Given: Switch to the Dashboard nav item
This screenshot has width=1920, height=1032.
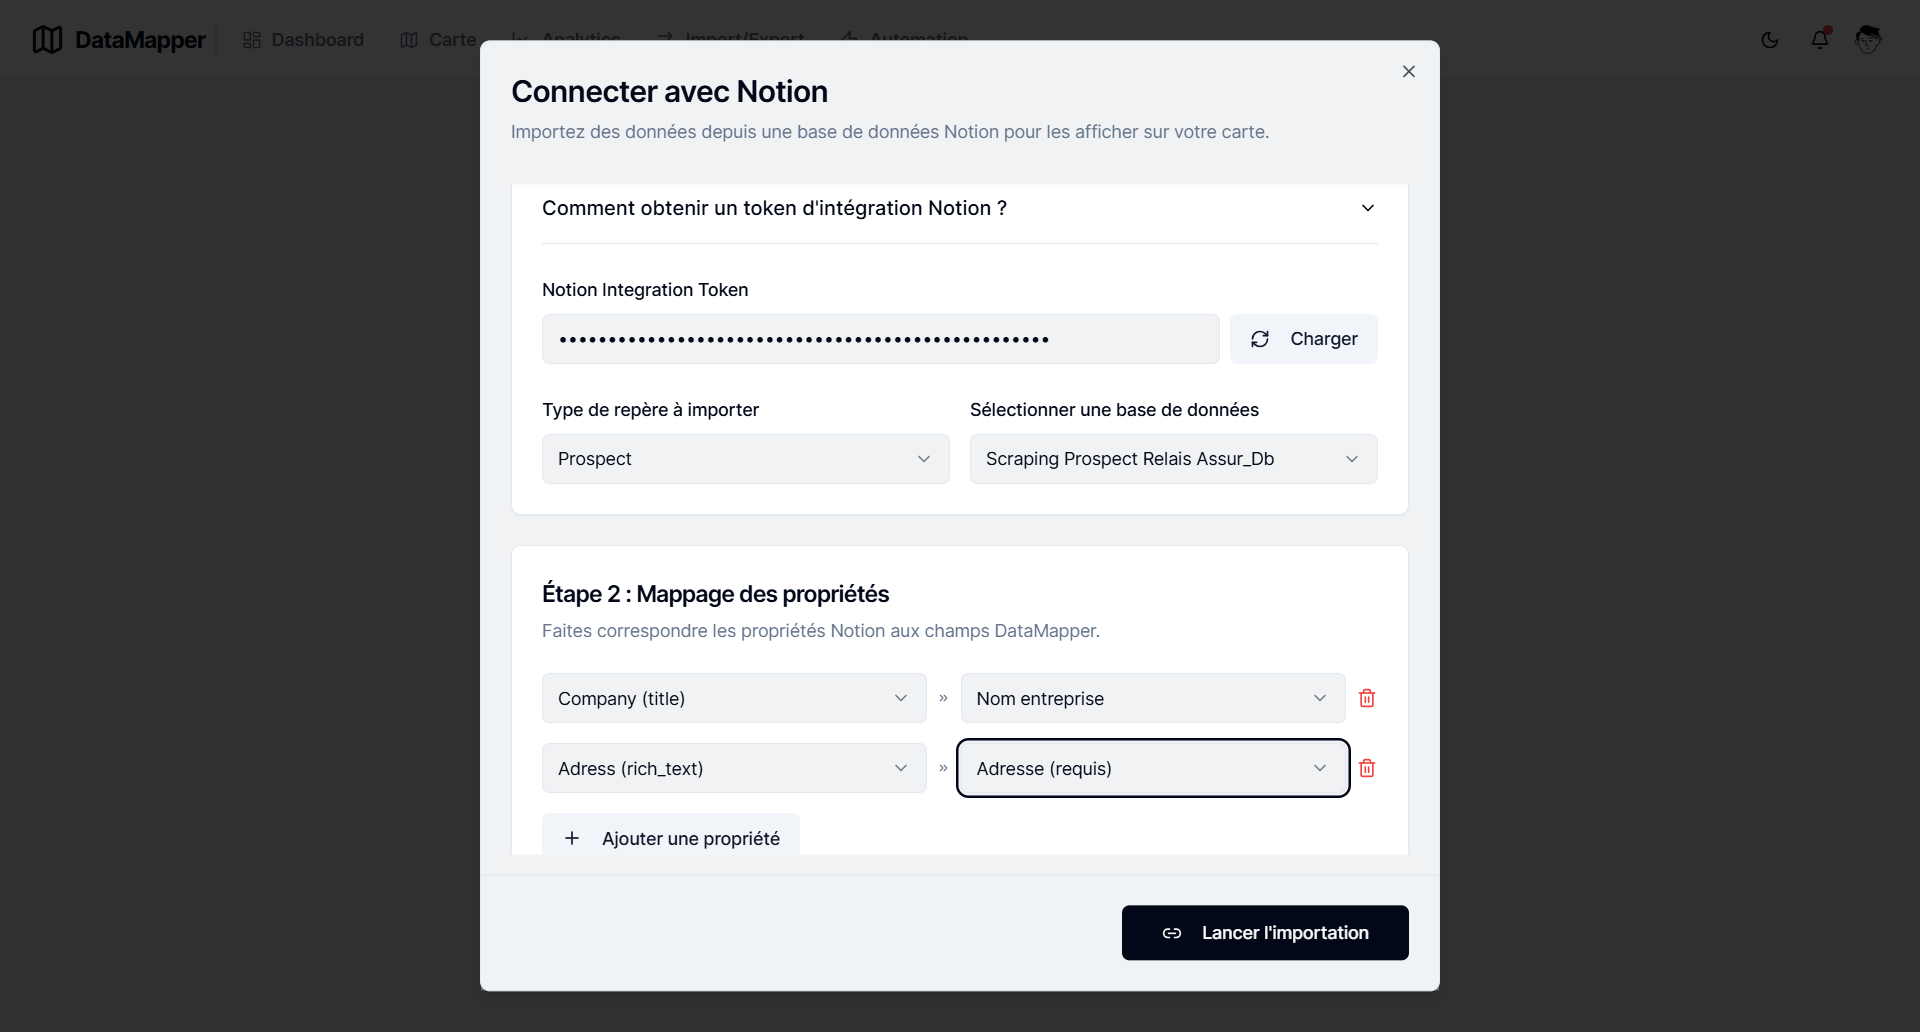Looking at the screenshot, I should click(316, 40).
